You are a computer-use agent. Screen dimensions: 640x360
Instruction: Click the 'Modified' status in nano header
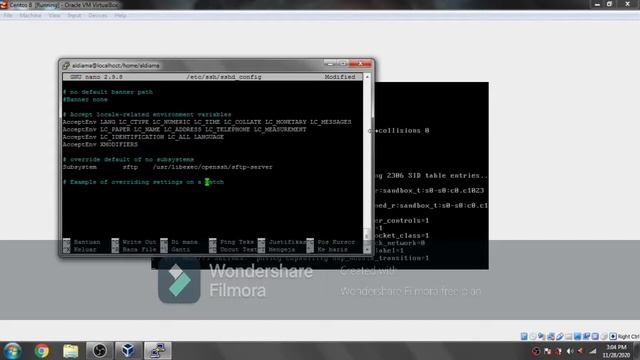[x=340, y=77]
